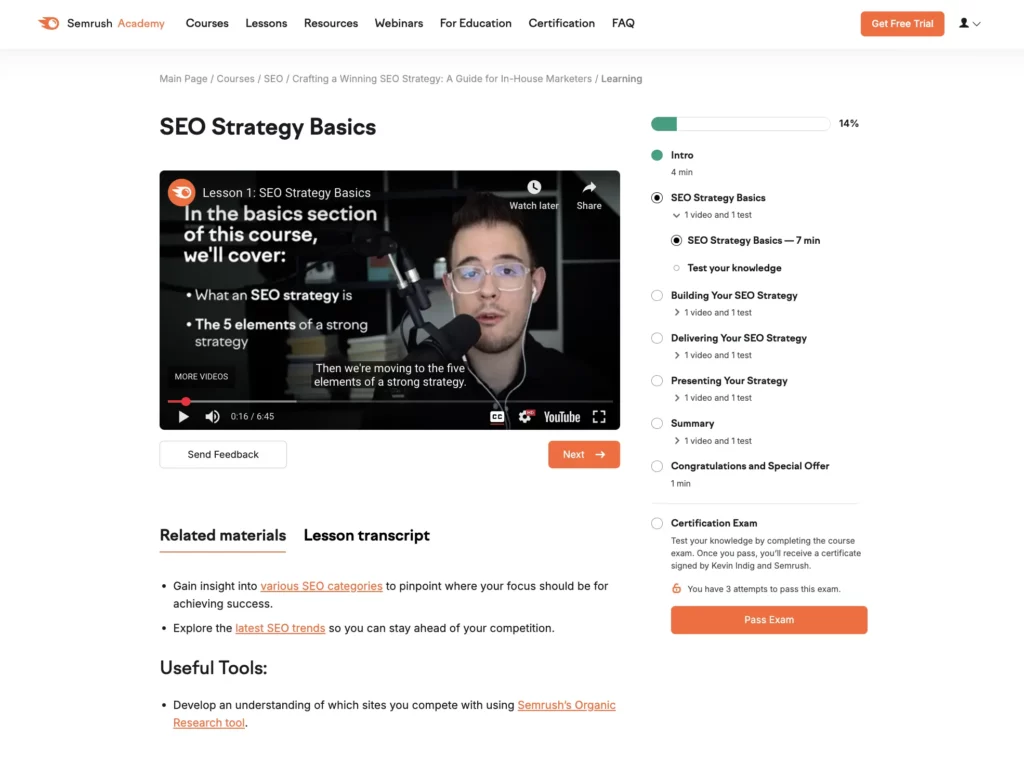Enter fullscreen mode on the video
Screen dimensions: 1024x763
tap(598, 416)
